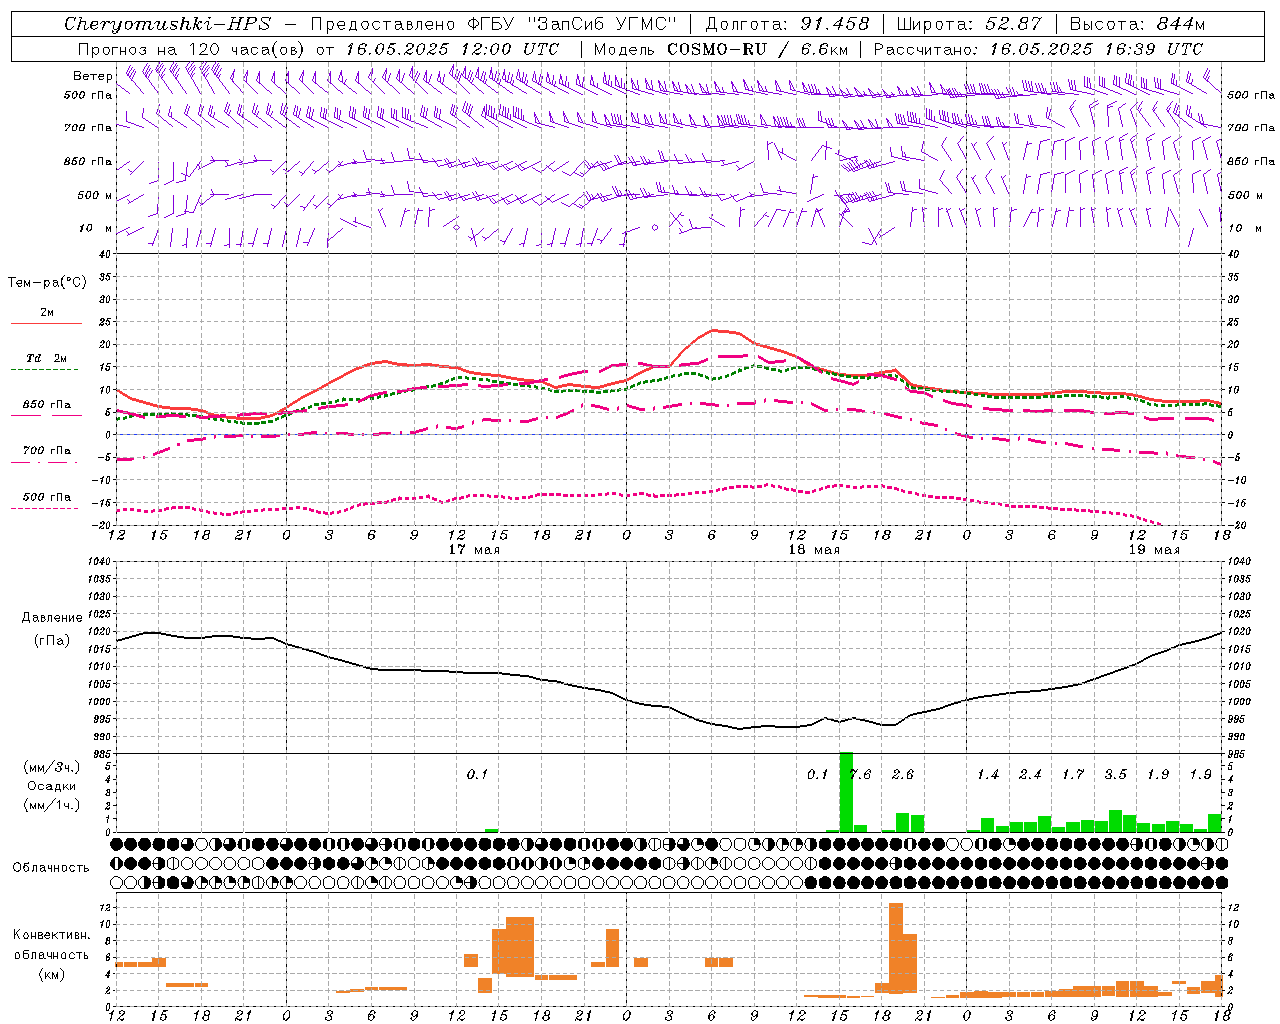Click the Ветер wind panel label
Viewport: 1280px width, 1024px height.
click(x=92, y=76)
